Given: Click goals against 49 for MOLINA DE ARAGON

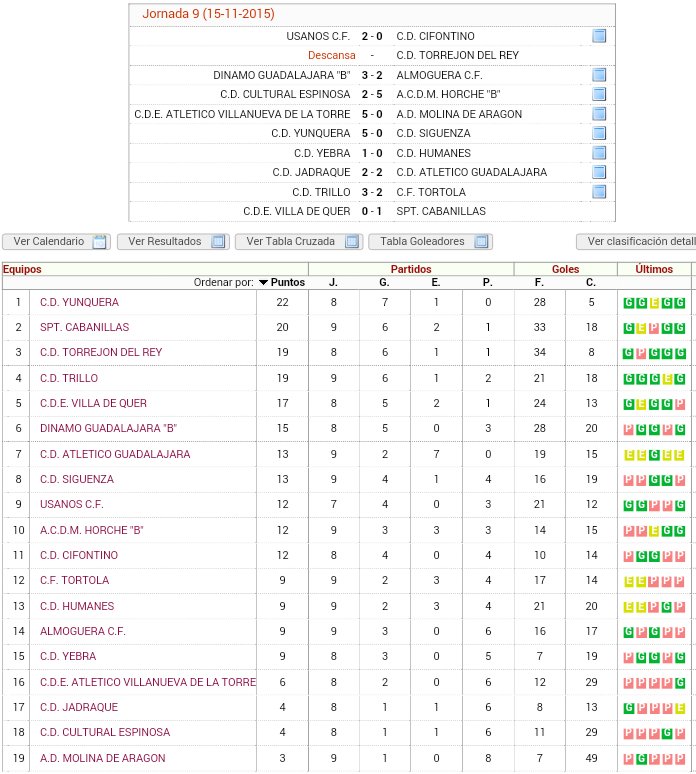Looking at the screenshot, I should 591,758.
